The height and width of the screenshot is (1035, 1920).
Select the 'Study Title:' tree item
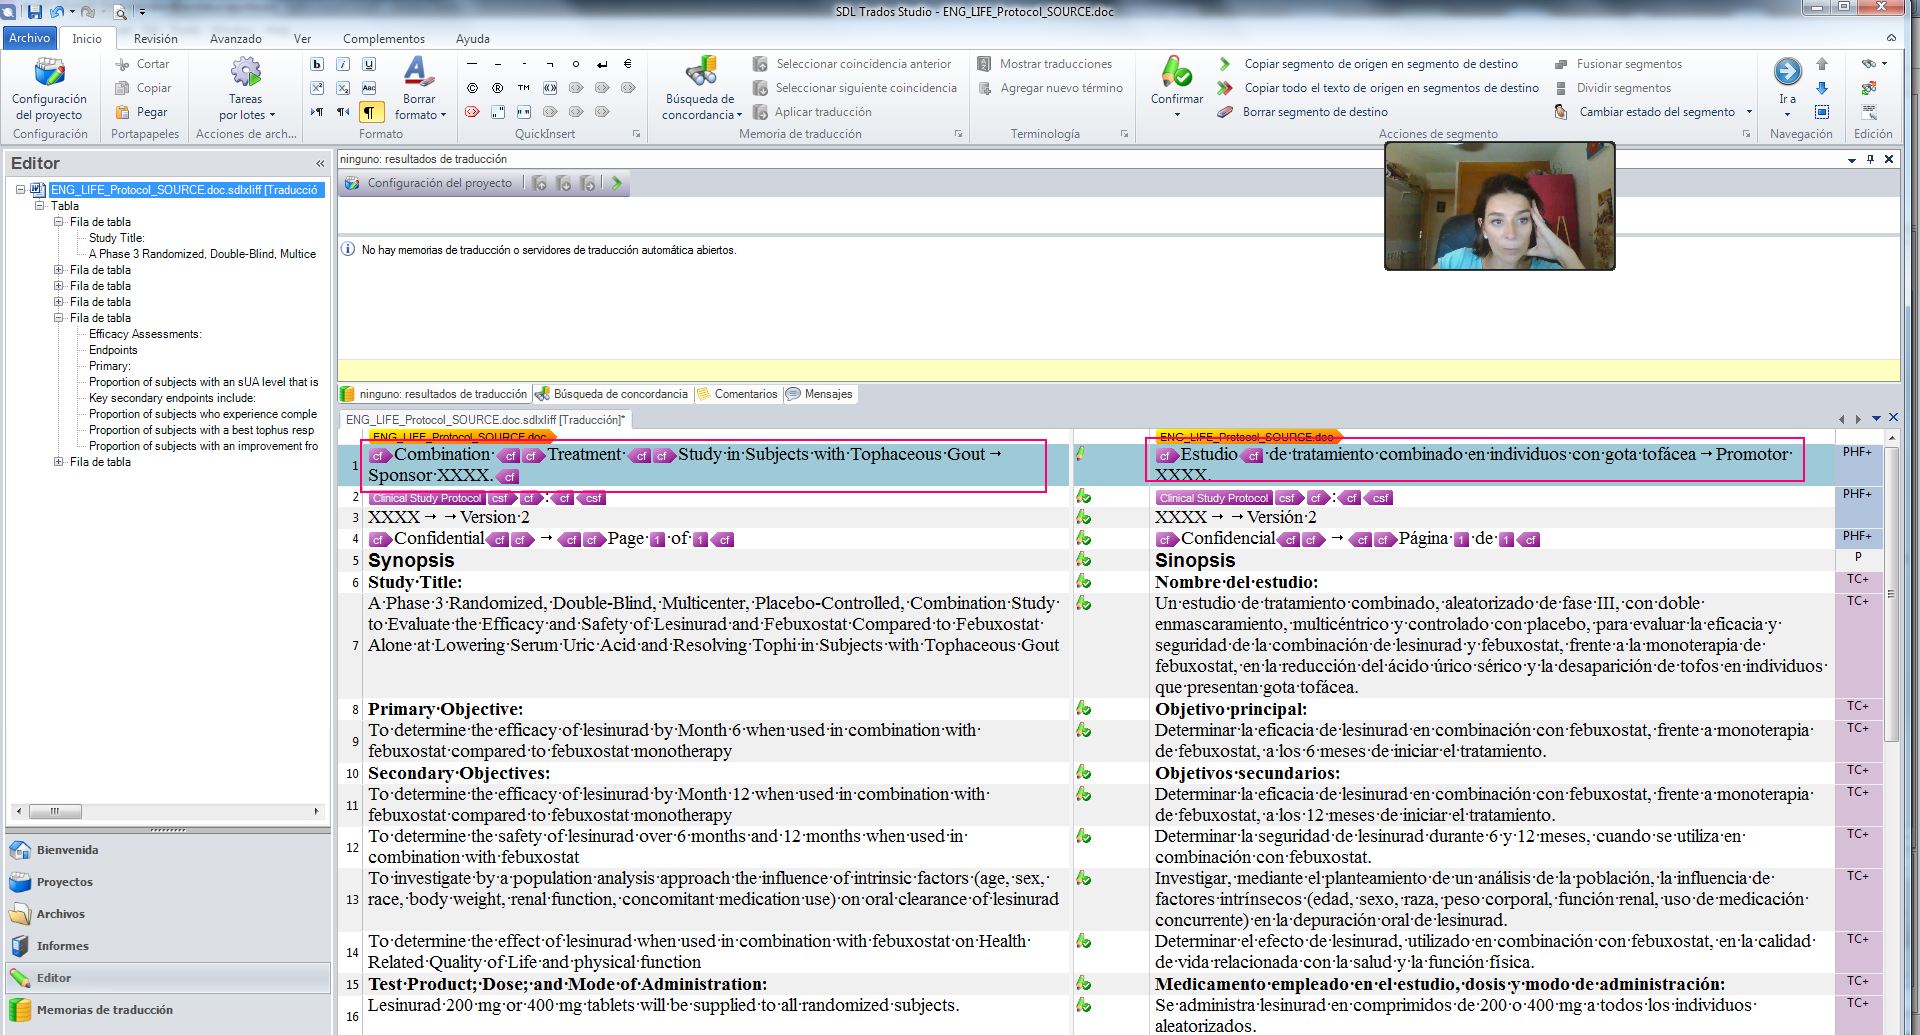point(116,238)
